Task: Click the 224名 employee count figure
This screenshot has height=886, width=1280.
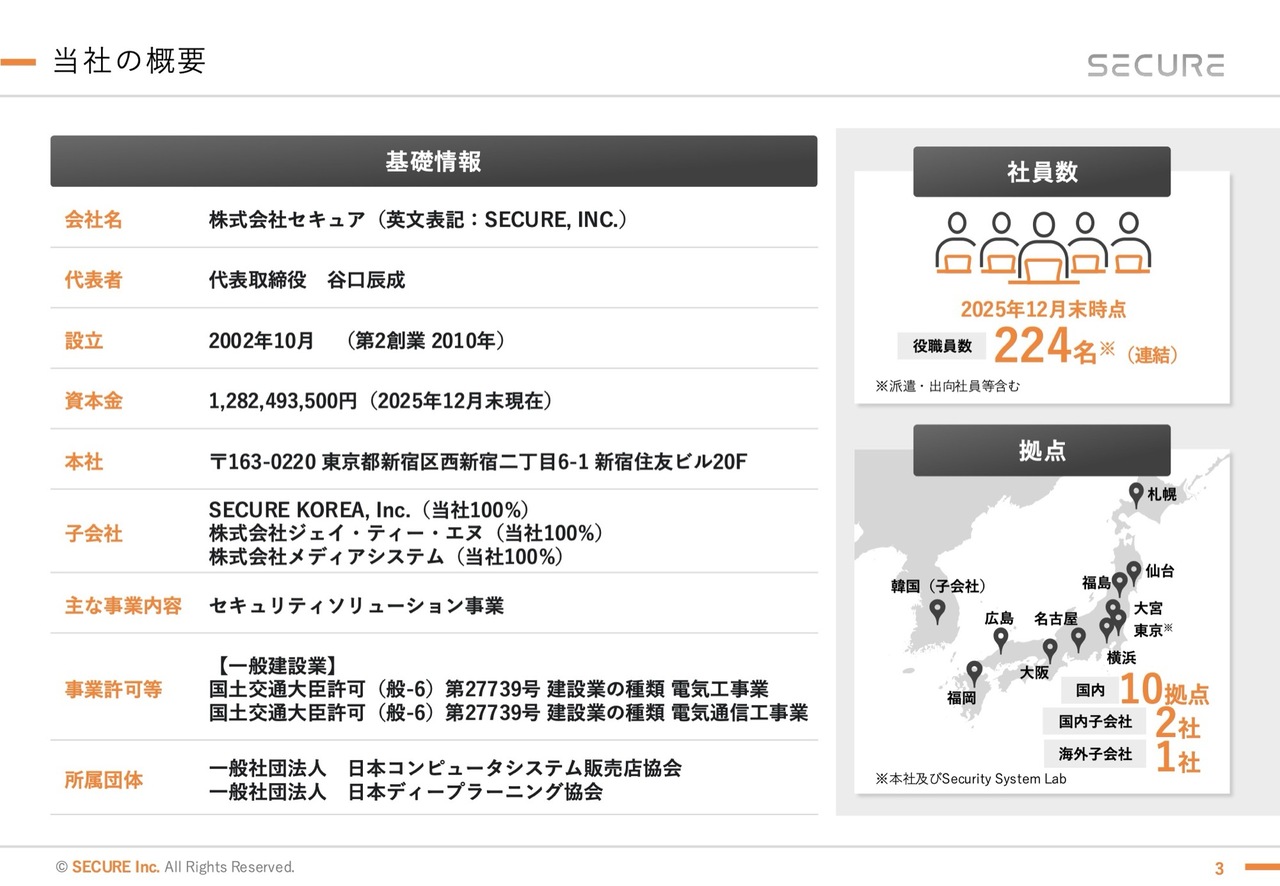Action: [1045, 347]
